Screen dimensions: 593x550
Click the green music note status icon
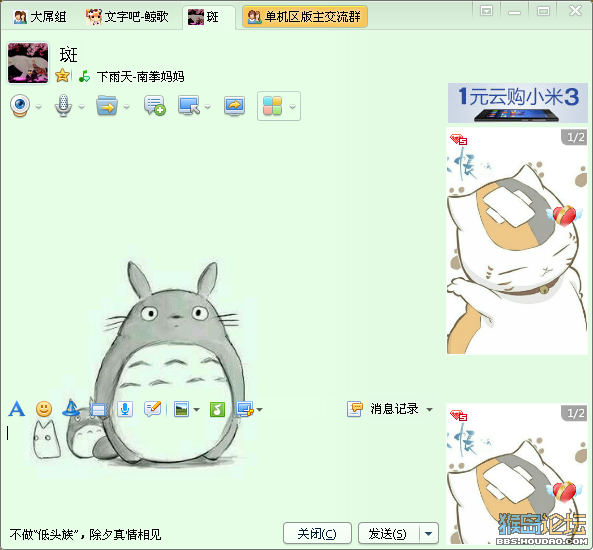(x=84, y=76)
